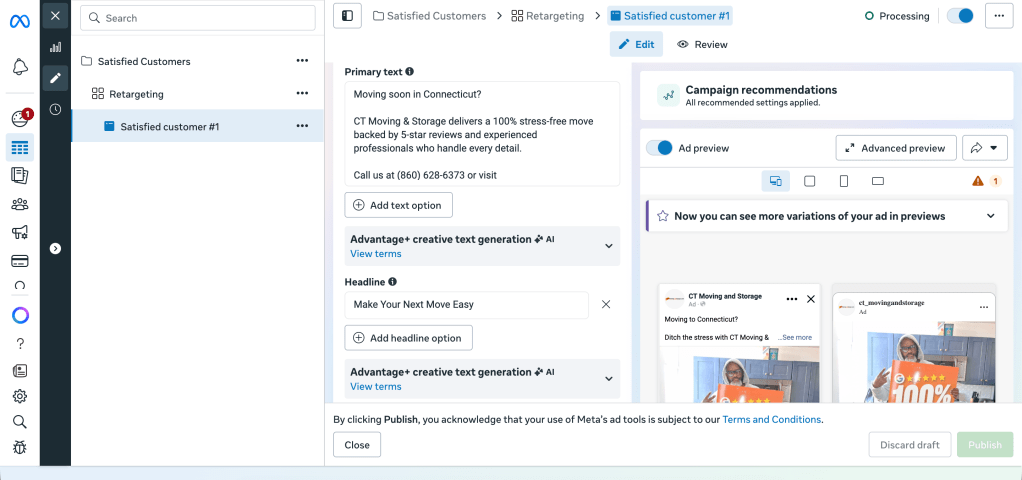Switch to the Review tab
The height and width of the screenshot is (480, 1022).
702,44
